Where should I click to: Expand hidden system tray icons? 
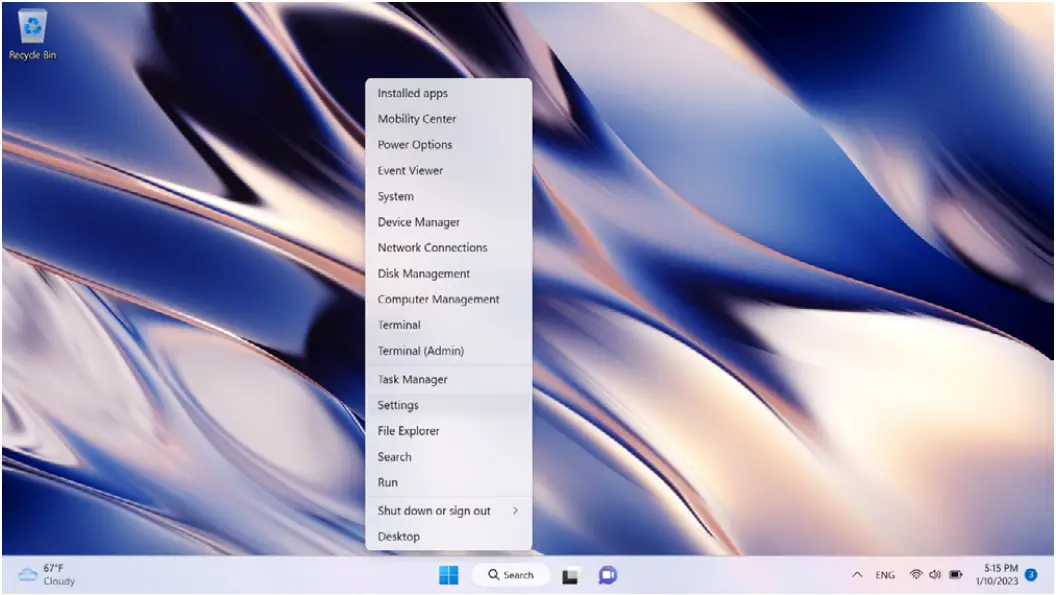pos(858,575)
